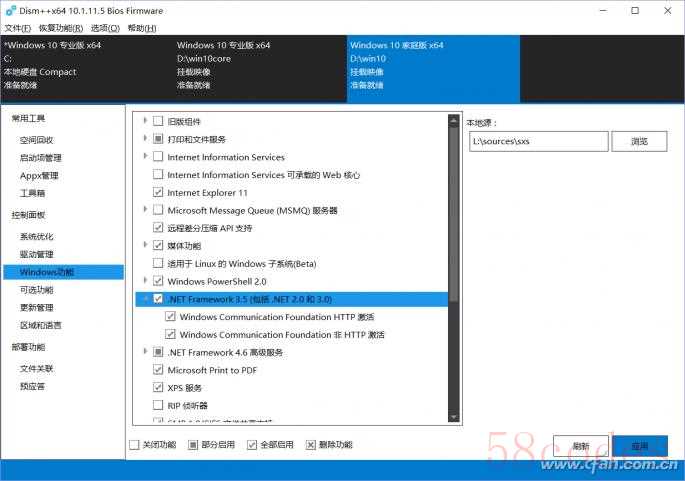Toggle the Internet Information Services checkbox

158,156
